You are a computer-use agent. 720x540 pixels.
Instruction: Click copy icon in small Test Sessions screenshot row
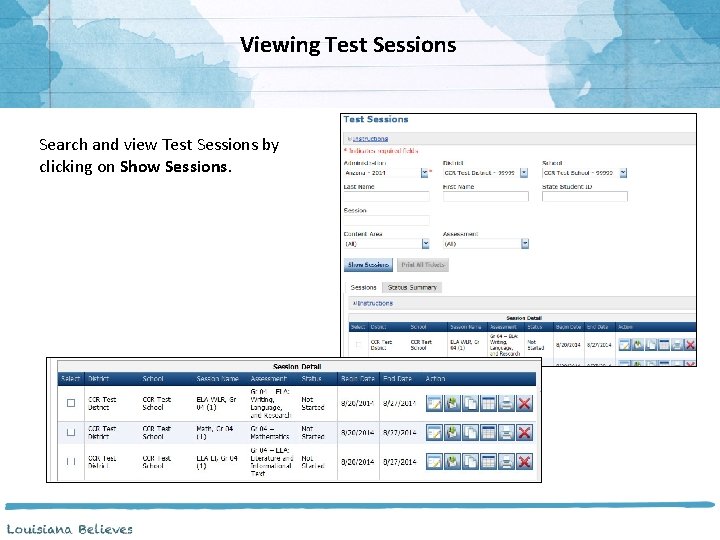[x=651, y=344]
